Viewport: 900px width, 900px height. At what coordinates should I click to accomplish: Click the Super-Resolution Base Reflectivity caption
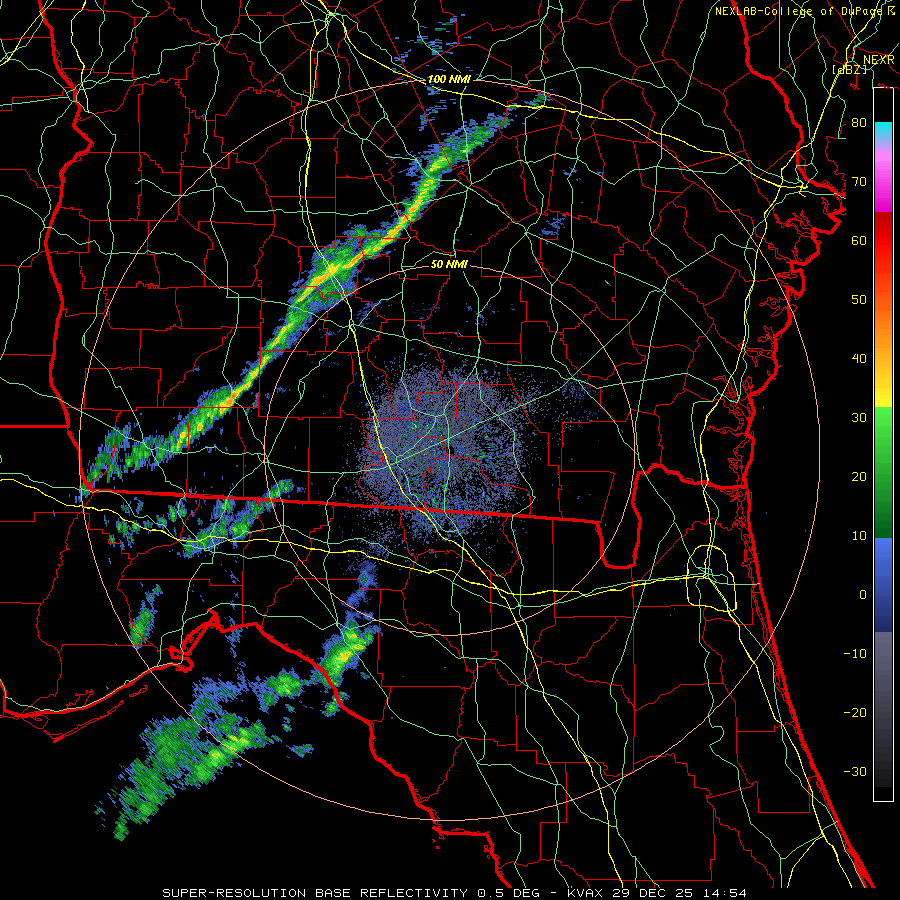tap(455, 893)
